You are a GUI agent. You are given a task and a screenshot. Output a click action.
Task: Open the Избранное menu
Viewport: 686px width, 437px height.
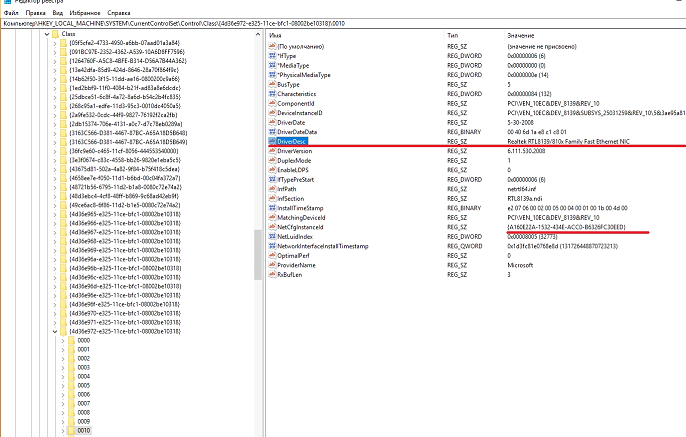click(x=91, y=15)
